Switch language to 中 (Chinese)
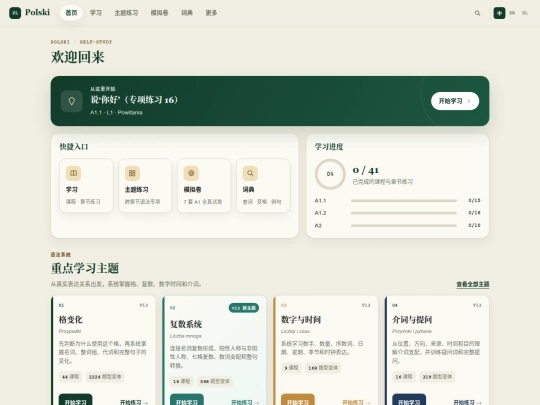This screenshot has width=540, height=405. point(499,13)
